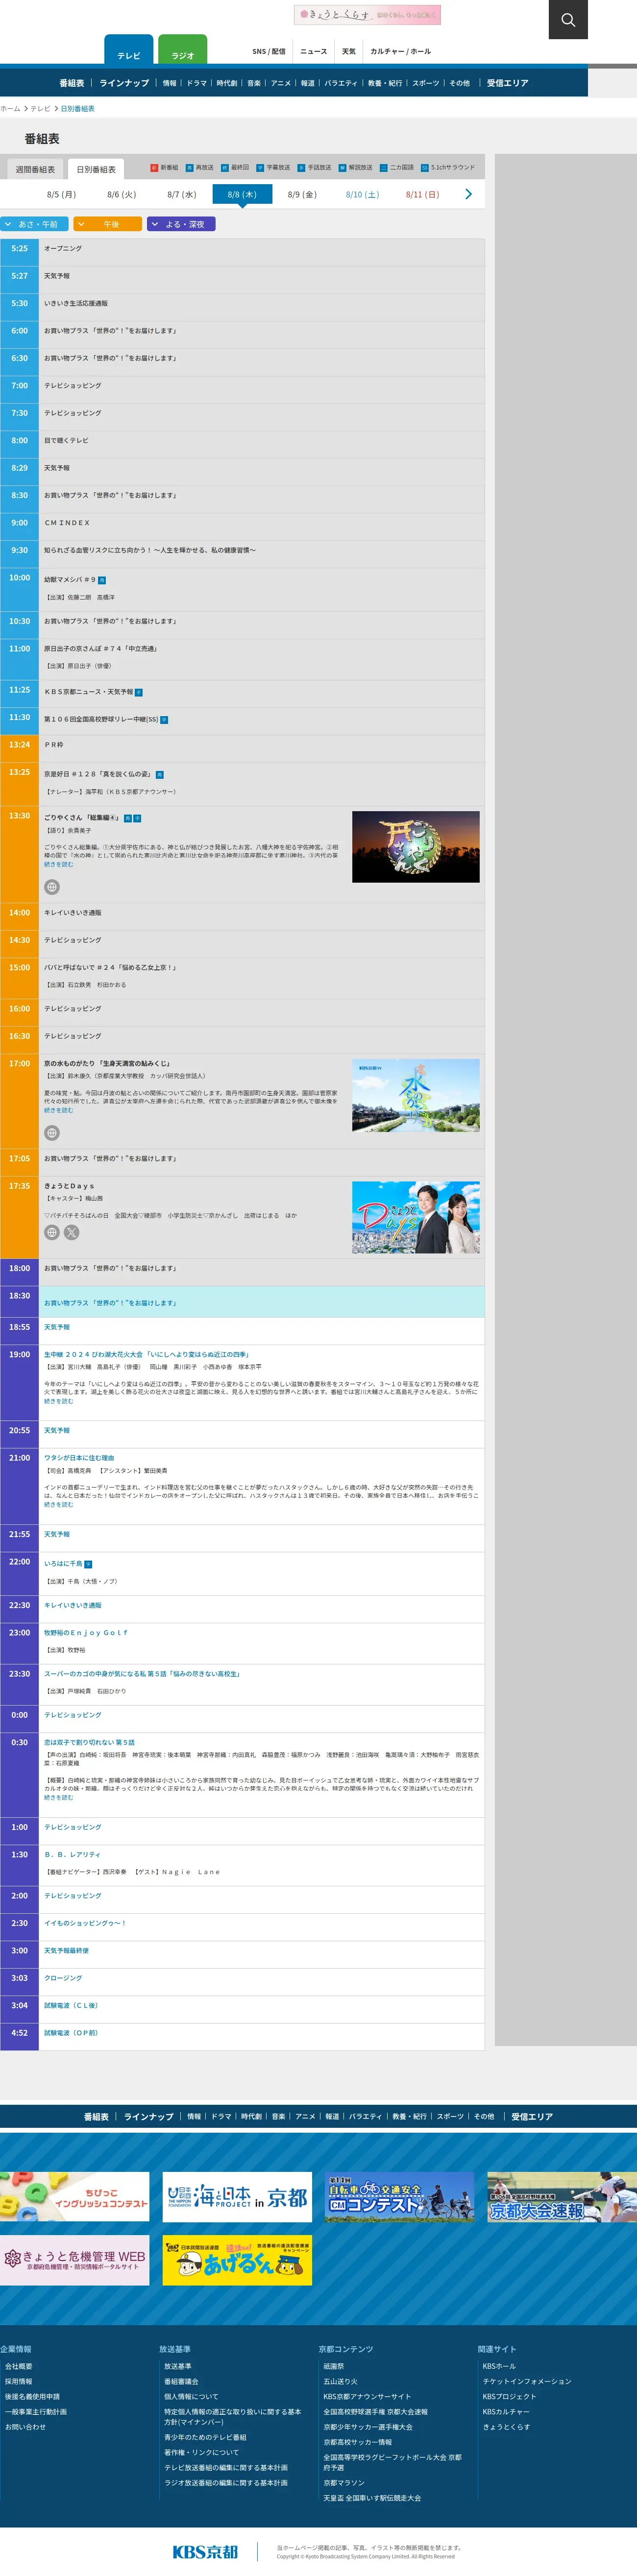Click きょうとDays program thumbnail image
This screenshot has width=637, height=2576.
(x=416, y=1218)
